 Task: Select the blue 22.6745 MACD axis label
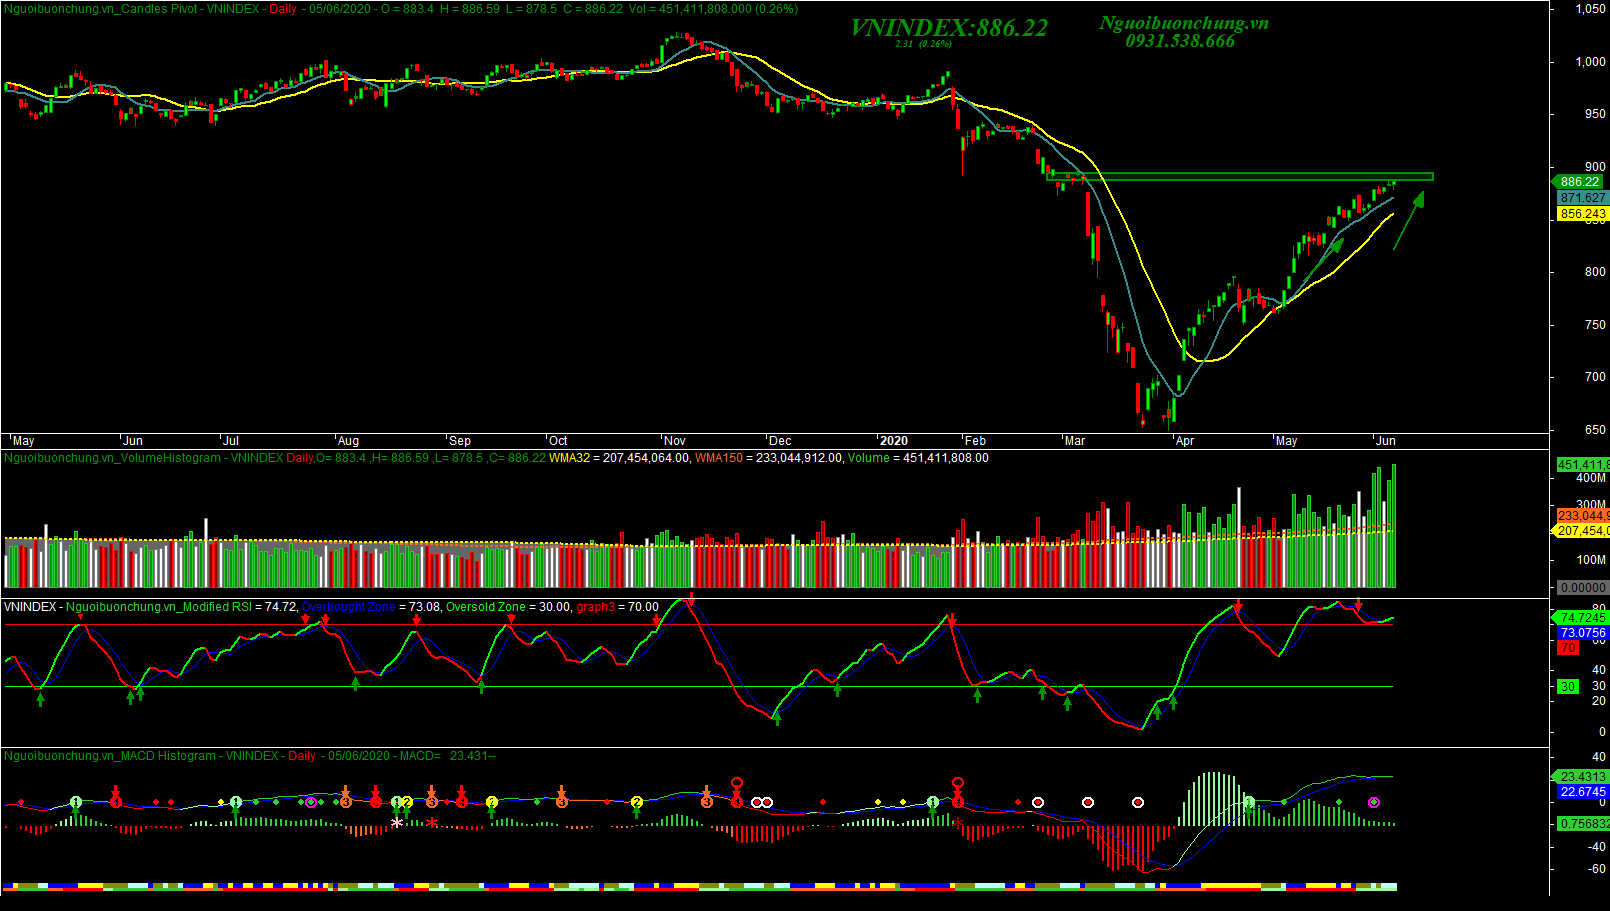coord(1582,792)
